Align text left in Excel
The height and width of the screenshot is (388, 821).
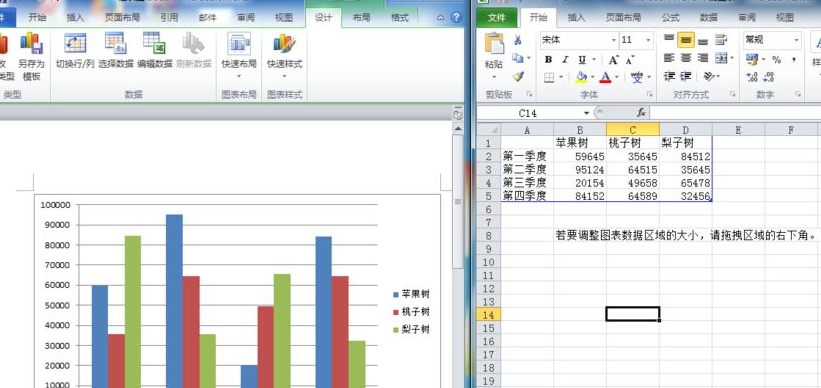coord(669,58)
